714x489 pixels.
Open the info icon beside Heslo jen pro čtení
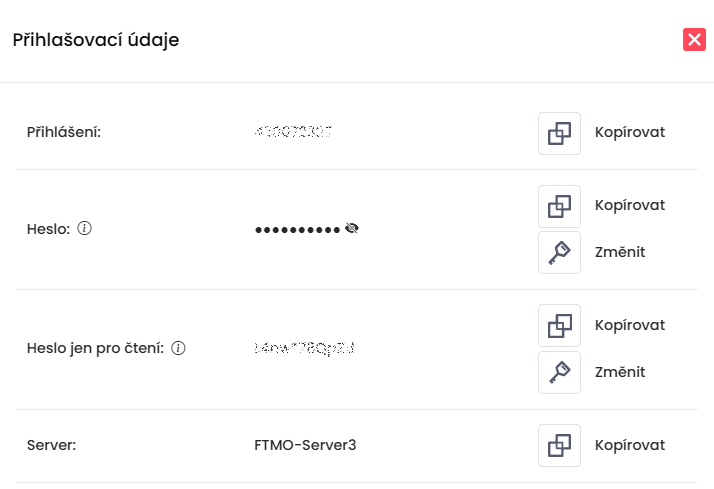(x=178, y=348)
